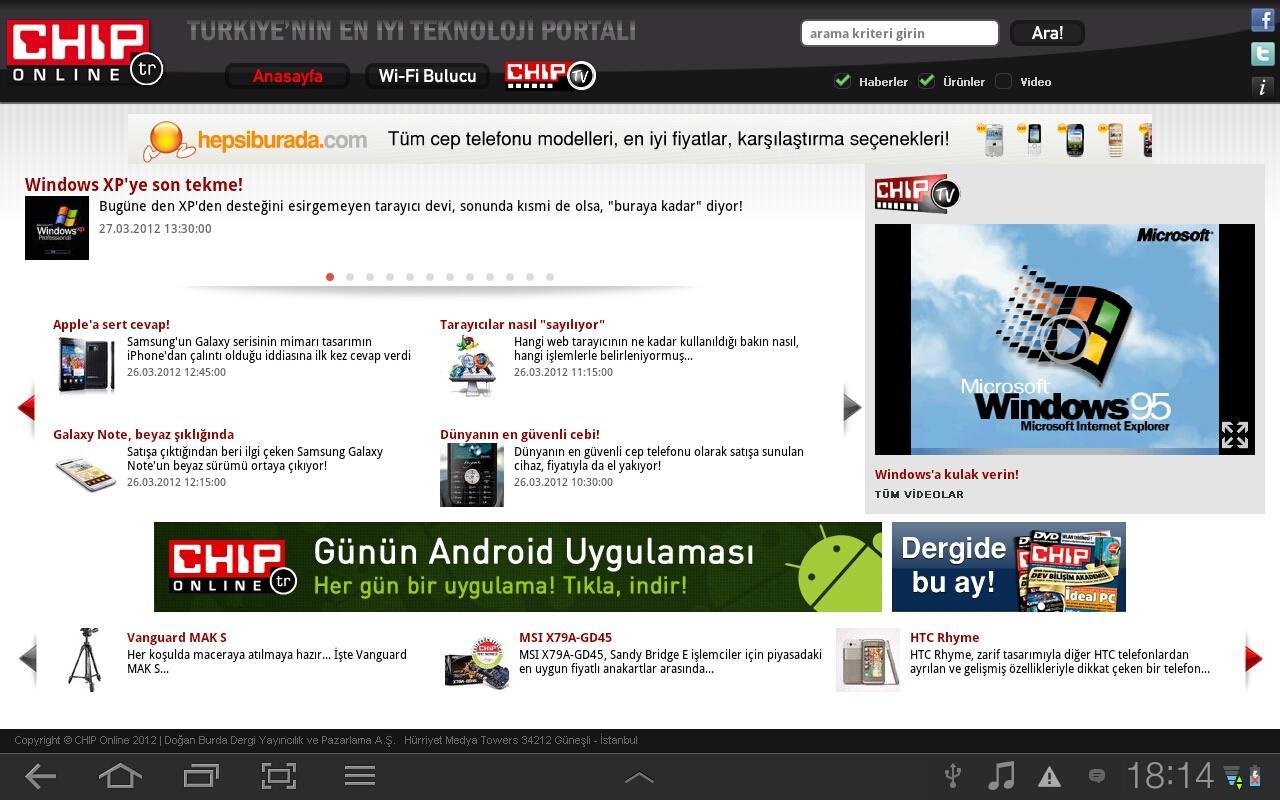Open the Wi-Fi Bulucu tab
The height and width of the screenshot is (800, 1280).
(x=427, y=76)
